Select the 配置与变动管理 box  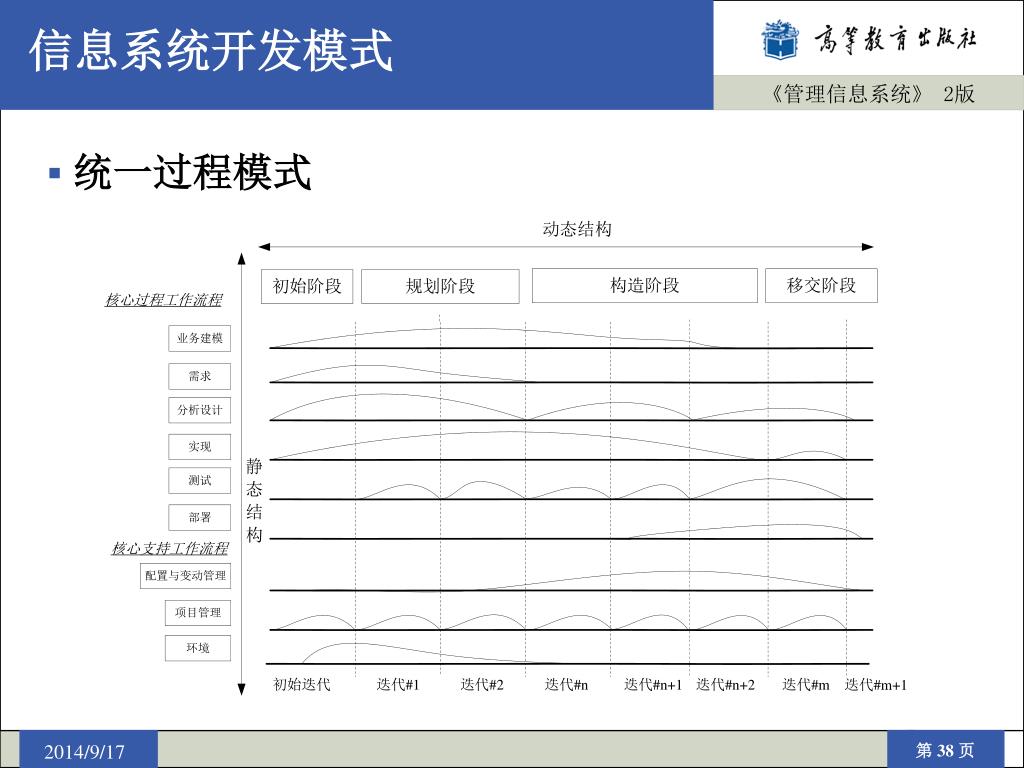click(185, 576)
